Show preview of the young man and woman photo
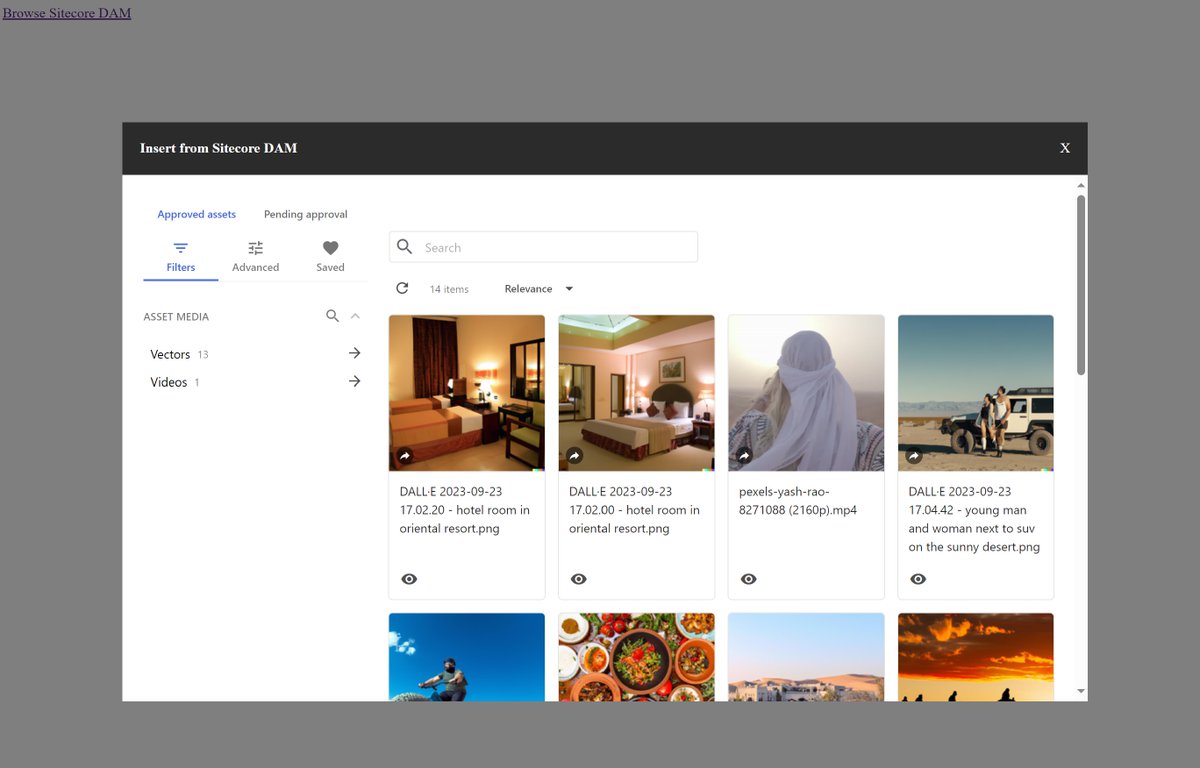Viewport: 1200px width, 768px height. pos(918,578)
